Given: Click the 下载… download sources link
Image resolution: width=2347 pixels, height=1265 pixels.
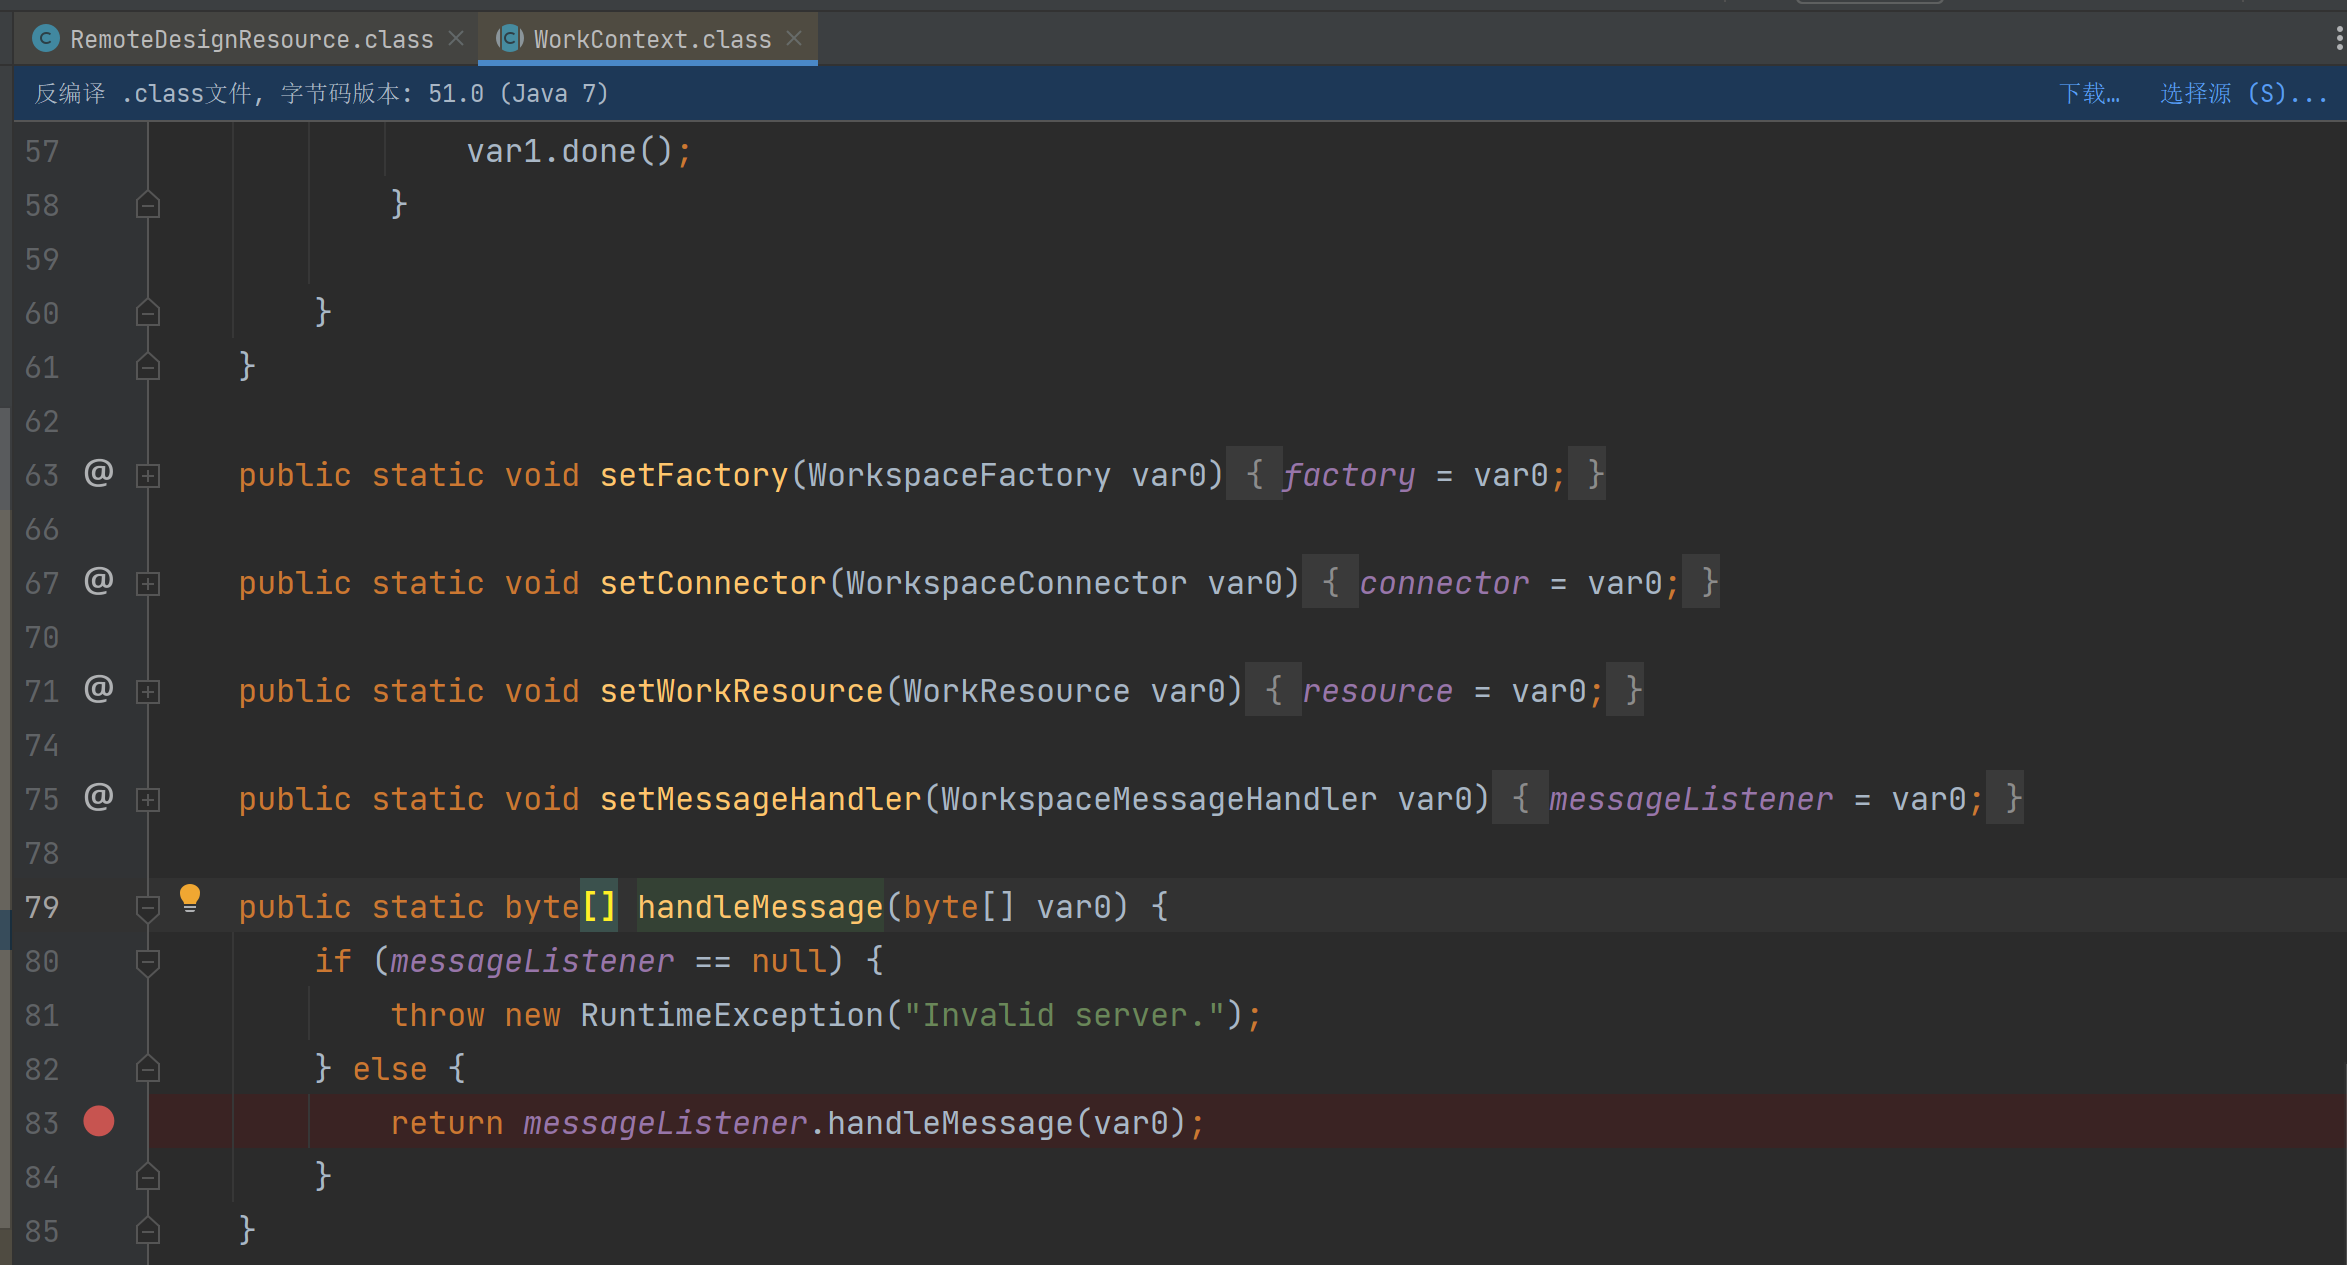Looking at the screenshot, I should coord(2089,94).
